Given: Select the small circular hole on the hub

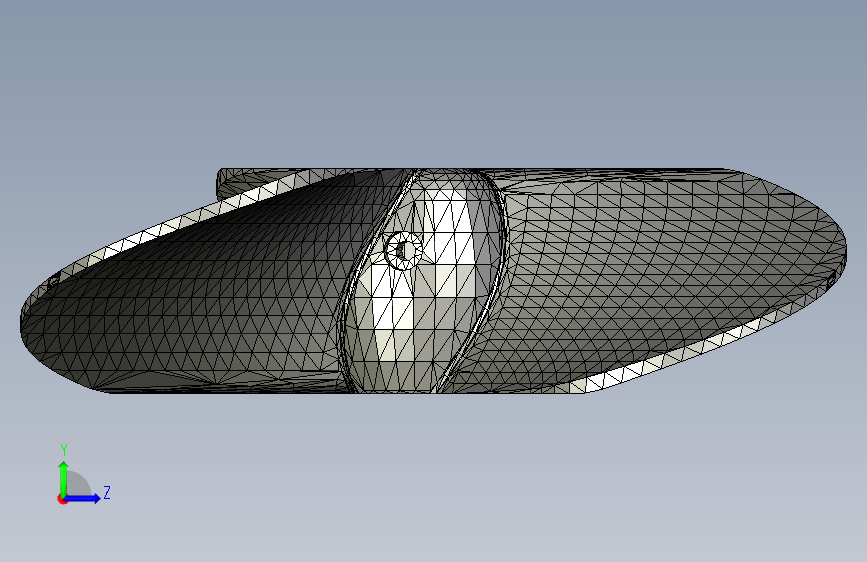Looking at the screenshot, I should (x=404, y=251).
